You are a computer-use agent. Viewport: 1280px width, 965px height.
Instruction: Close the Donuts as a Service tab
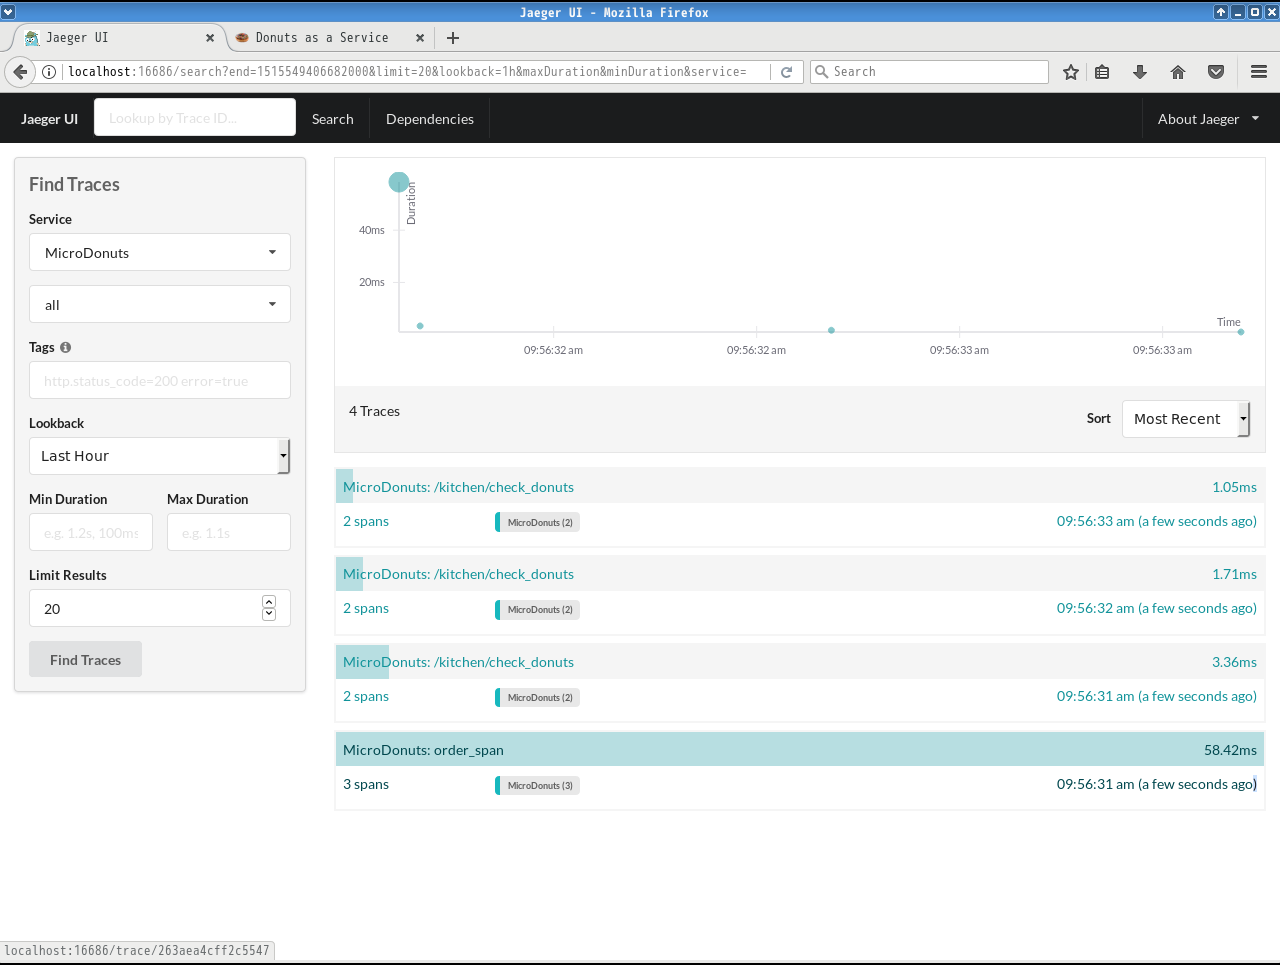420,38
